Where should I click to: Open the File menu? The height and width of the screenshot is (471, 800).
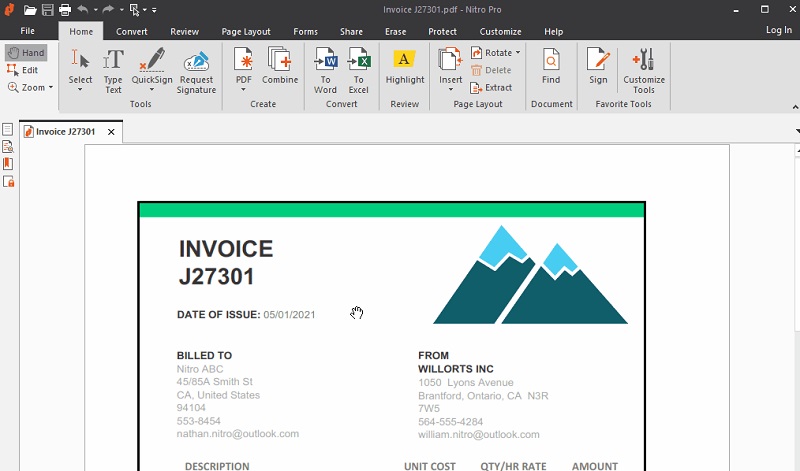coord(28,31)
